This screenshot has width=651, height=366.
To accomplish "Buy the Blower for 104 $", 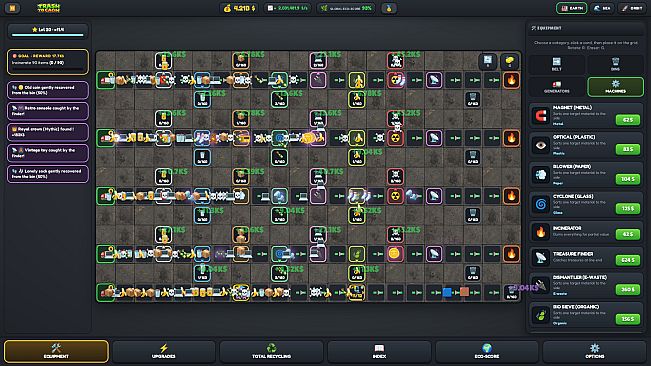I will click(628, 179).
